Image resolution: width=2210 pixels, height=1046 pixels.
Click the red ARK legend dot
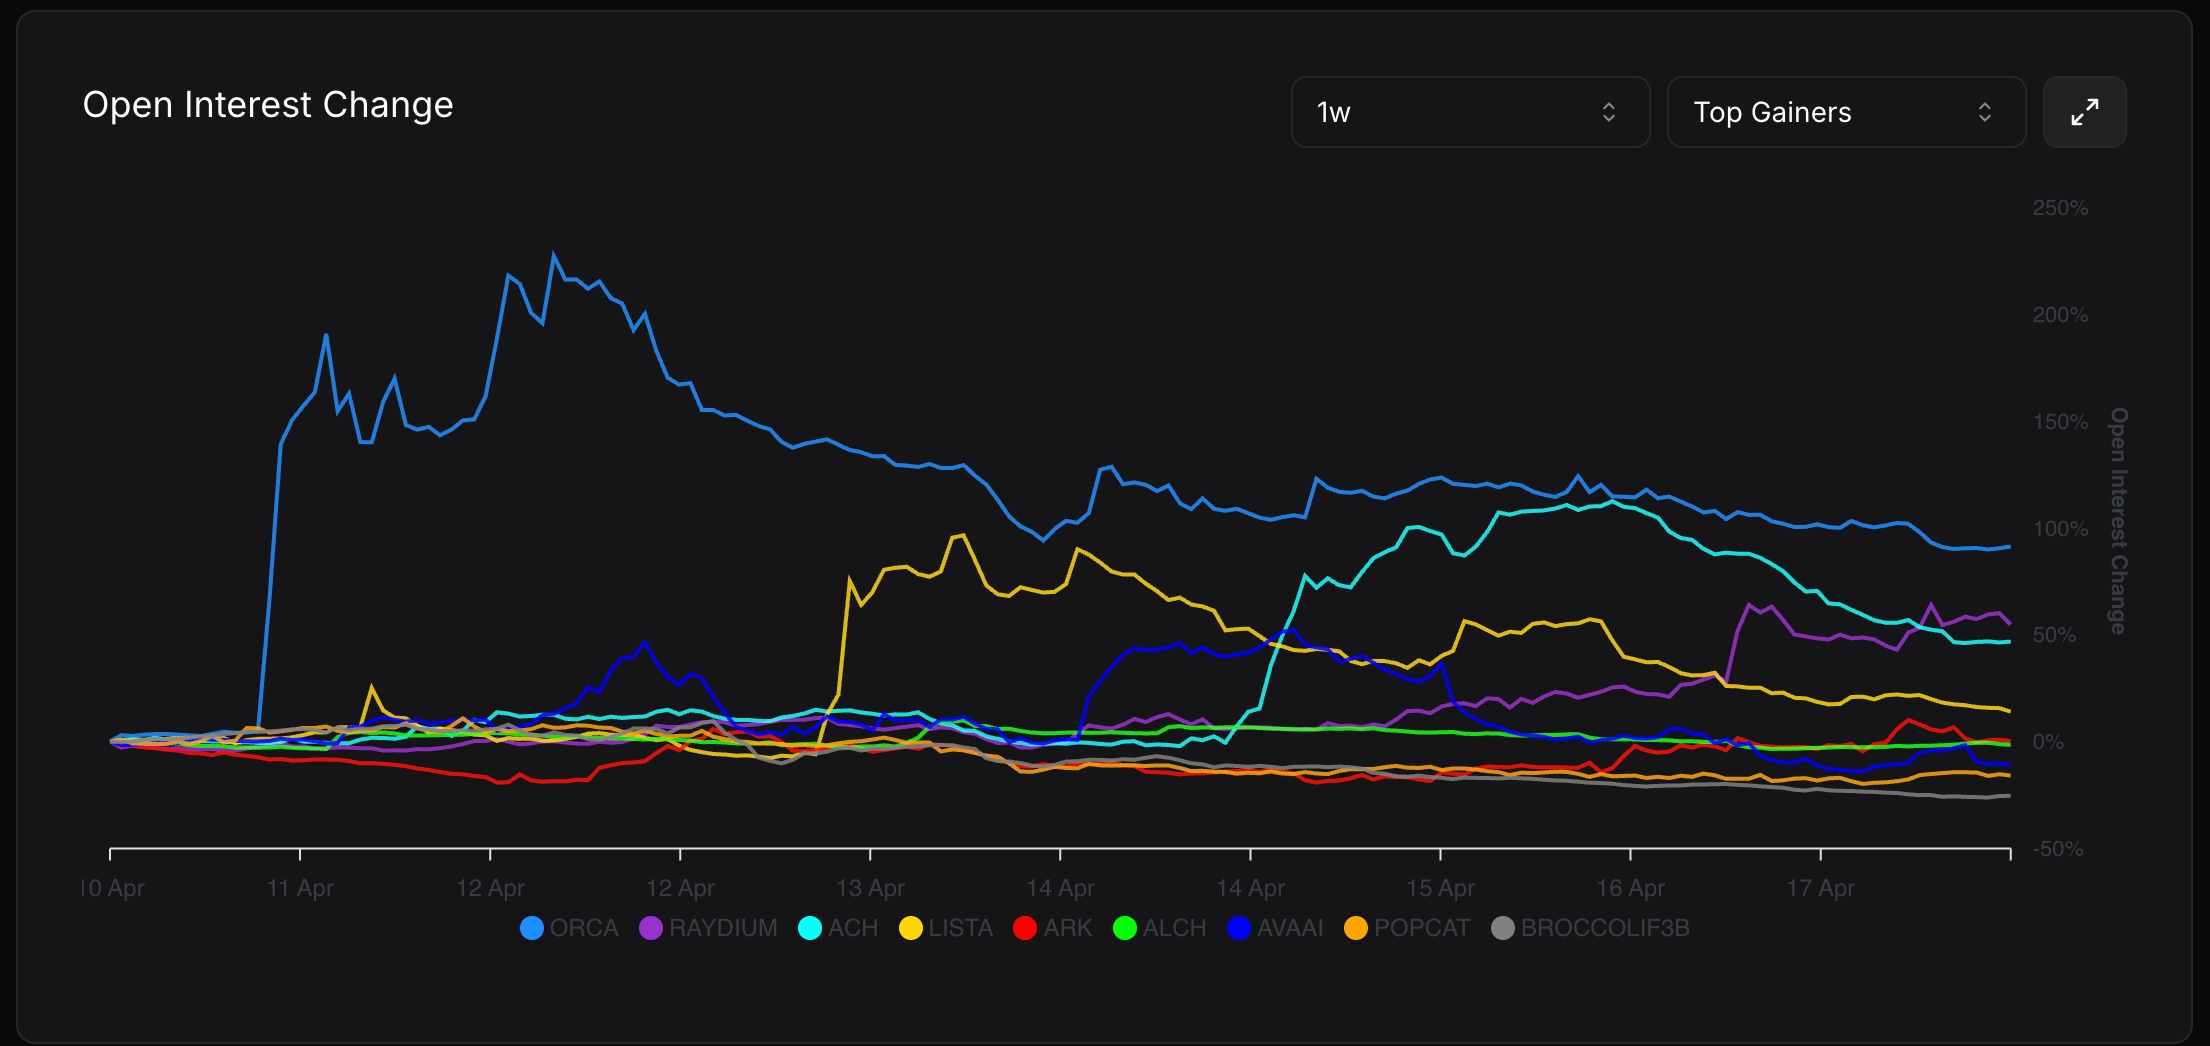coord(1025,928)
